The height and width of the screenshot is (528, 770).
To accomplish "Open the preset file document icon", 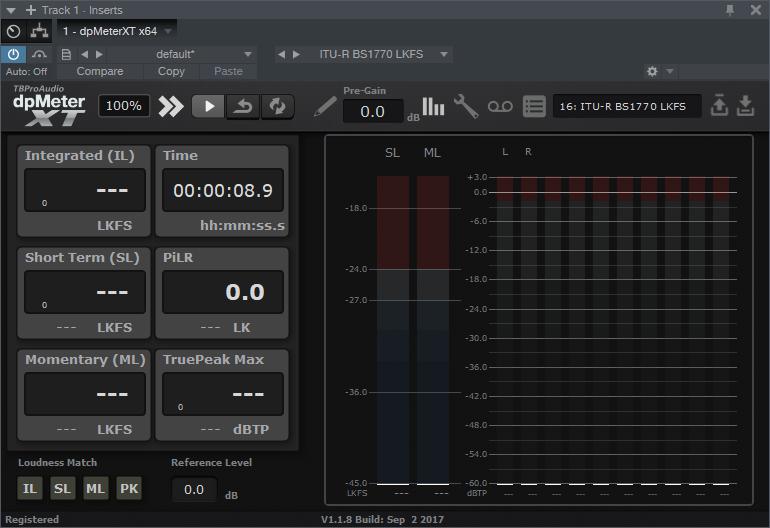I will (66, 54).
